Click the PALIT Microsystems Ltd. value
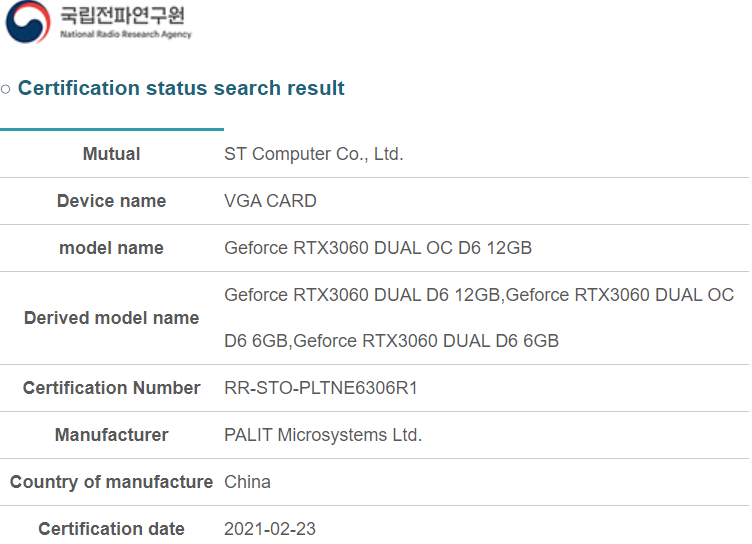Viewport: 752px width, 544px height. pos(323,435)
